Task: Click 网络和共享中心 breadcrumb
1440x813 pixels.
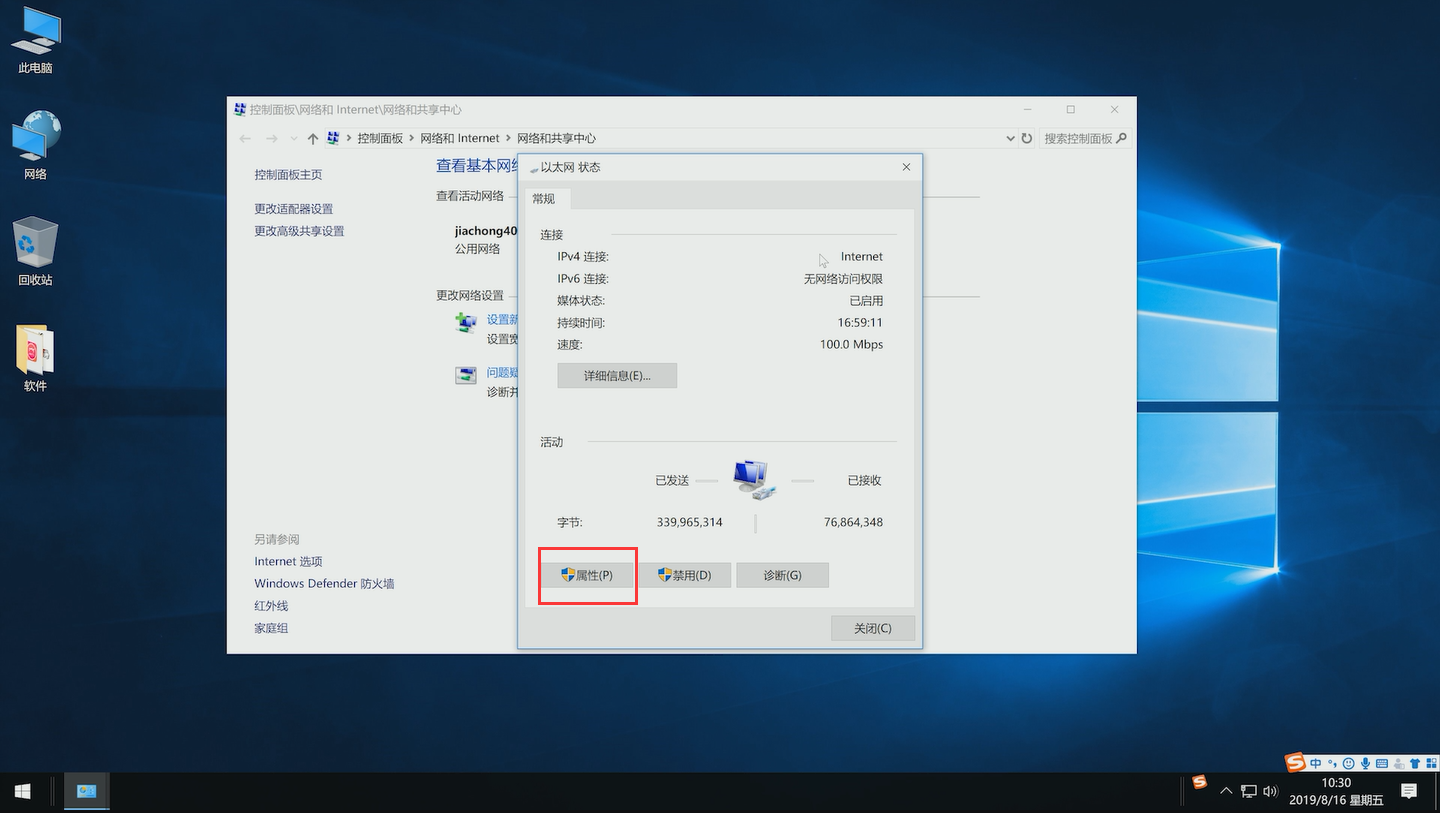Action: [556, 138]
